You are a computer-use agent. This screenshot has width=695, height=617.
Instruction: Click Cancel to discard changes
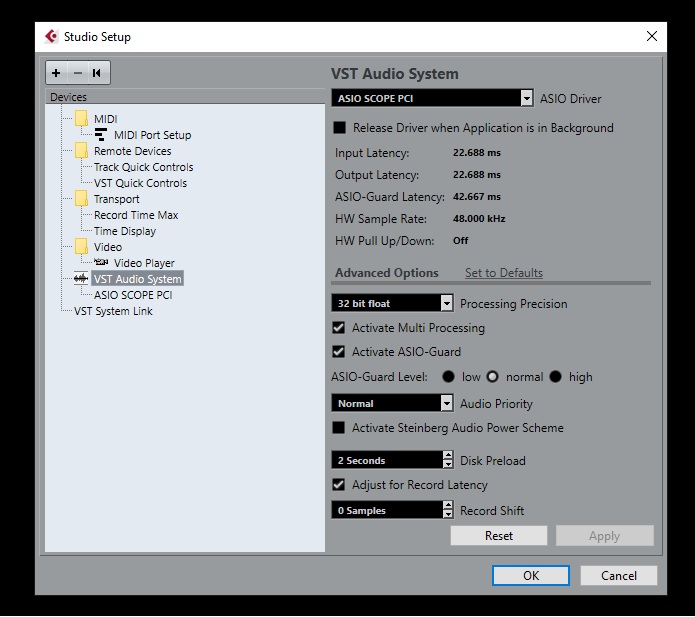[619, 575]
